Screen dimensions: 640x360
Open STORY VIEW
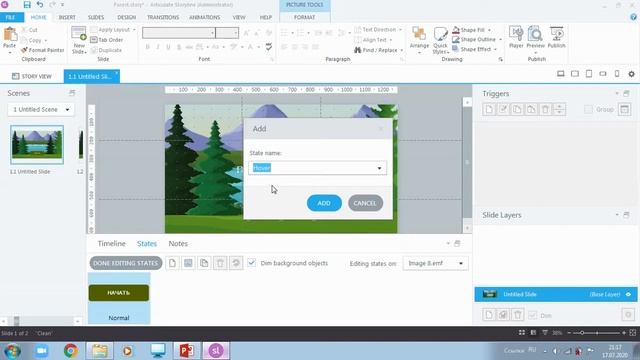(32, 76)
